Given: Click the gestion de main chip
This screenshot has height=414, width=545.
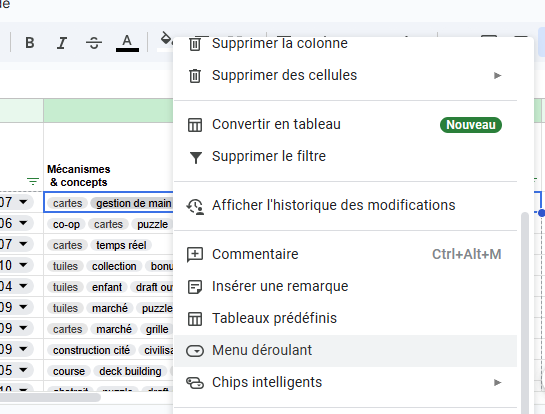Looking at the screenshot, I should click(133, 203).
